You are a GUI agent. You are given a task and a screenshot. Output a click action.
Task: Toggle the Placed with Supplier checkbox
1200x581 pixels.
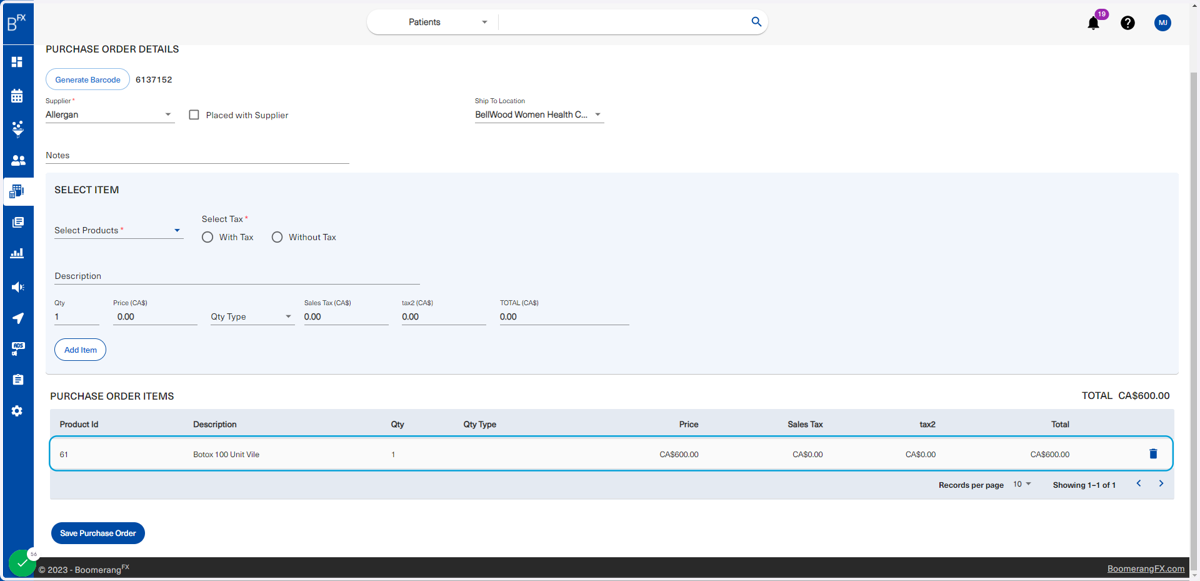tap(194, 115)
